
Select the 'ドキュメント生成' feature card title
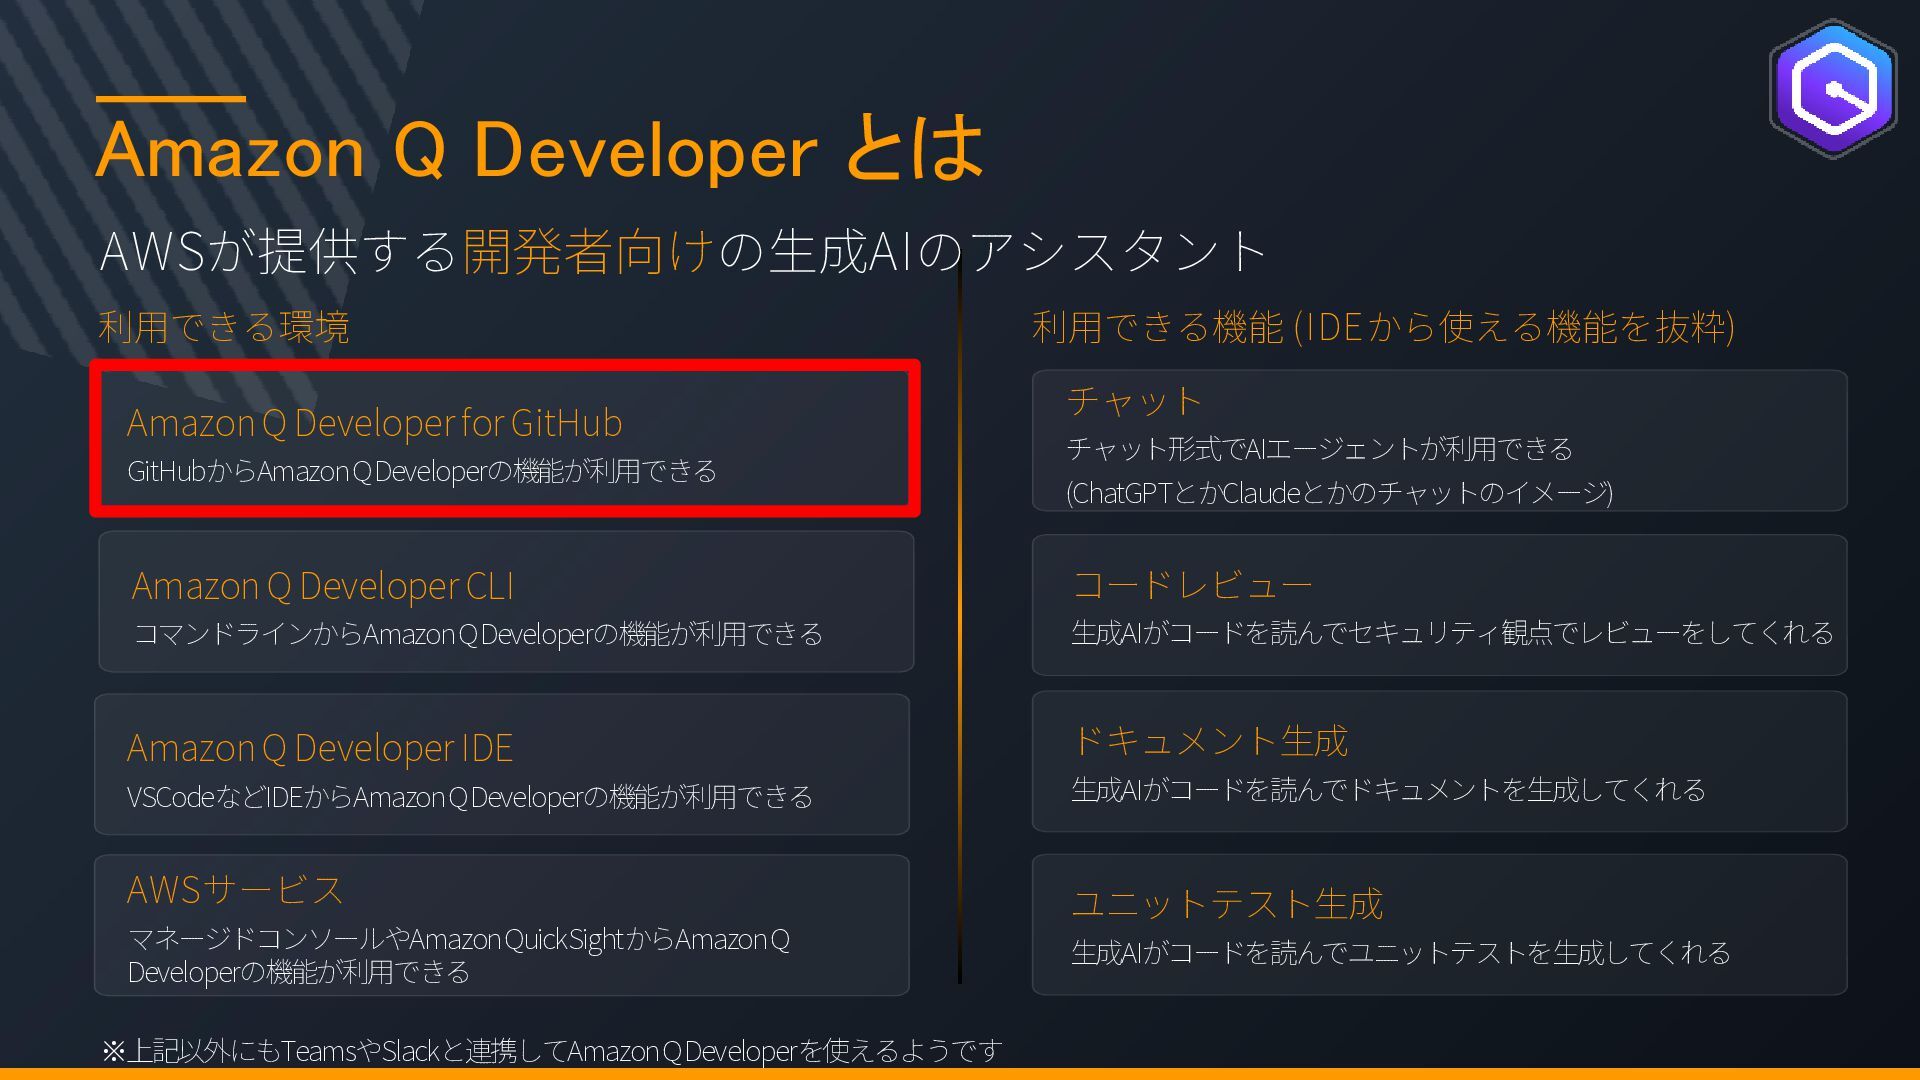tap(1210, 741)
